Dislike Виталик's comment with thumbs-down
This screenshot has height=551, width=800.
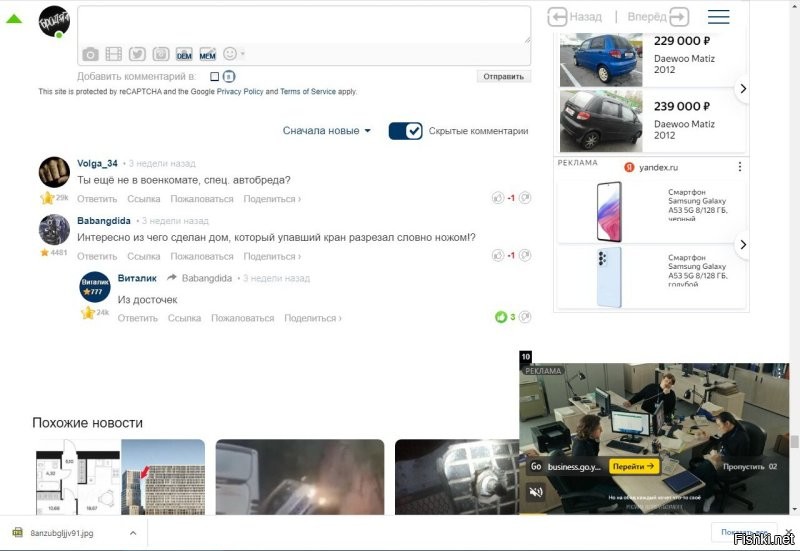tap(525, 317)
